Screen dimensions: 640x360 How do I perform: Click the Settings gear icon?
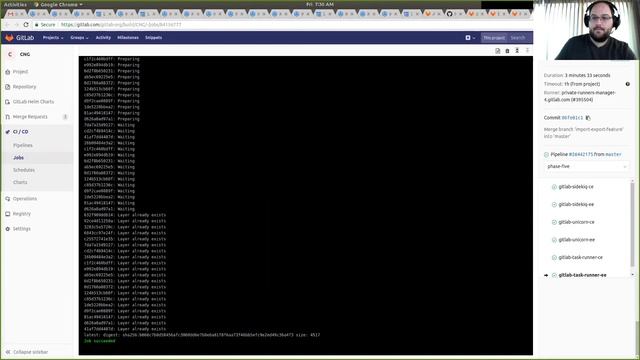pyautogui.click(x=7, y=229)
